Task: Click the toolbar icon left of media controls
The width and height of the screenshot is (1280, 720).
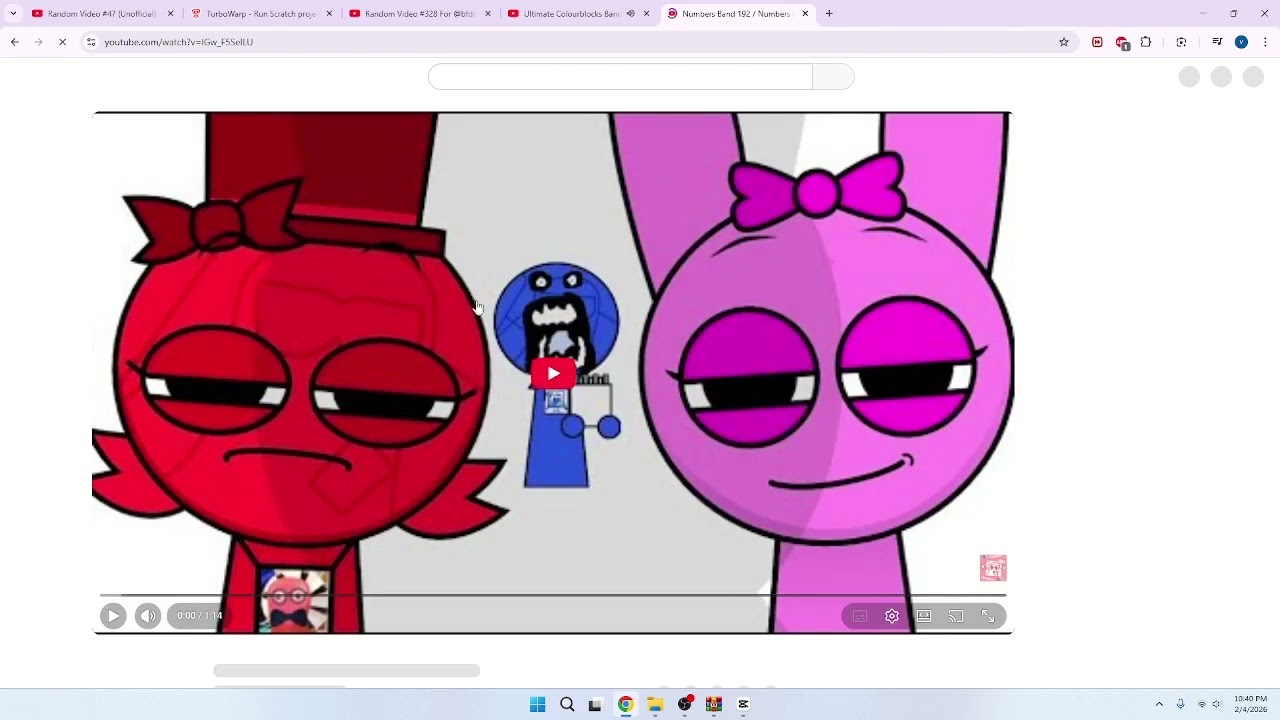Action: (x=1182, y=42)
